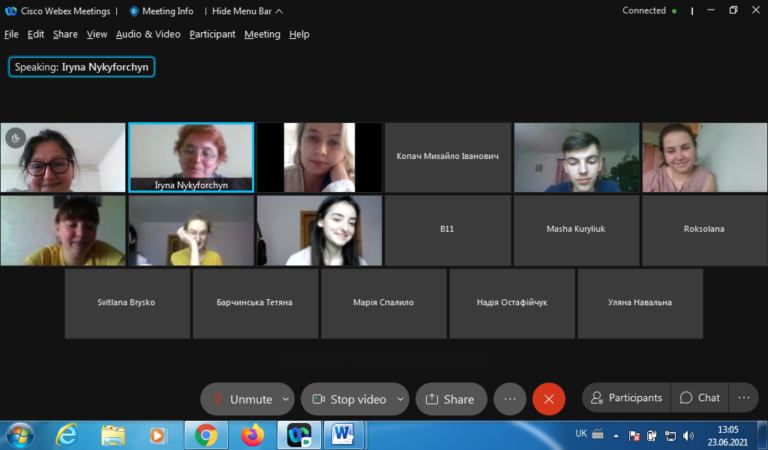Open Meeting Info shield icon
Image resolution: width=768 pixels, height=450 pixels.
[134, 11]
